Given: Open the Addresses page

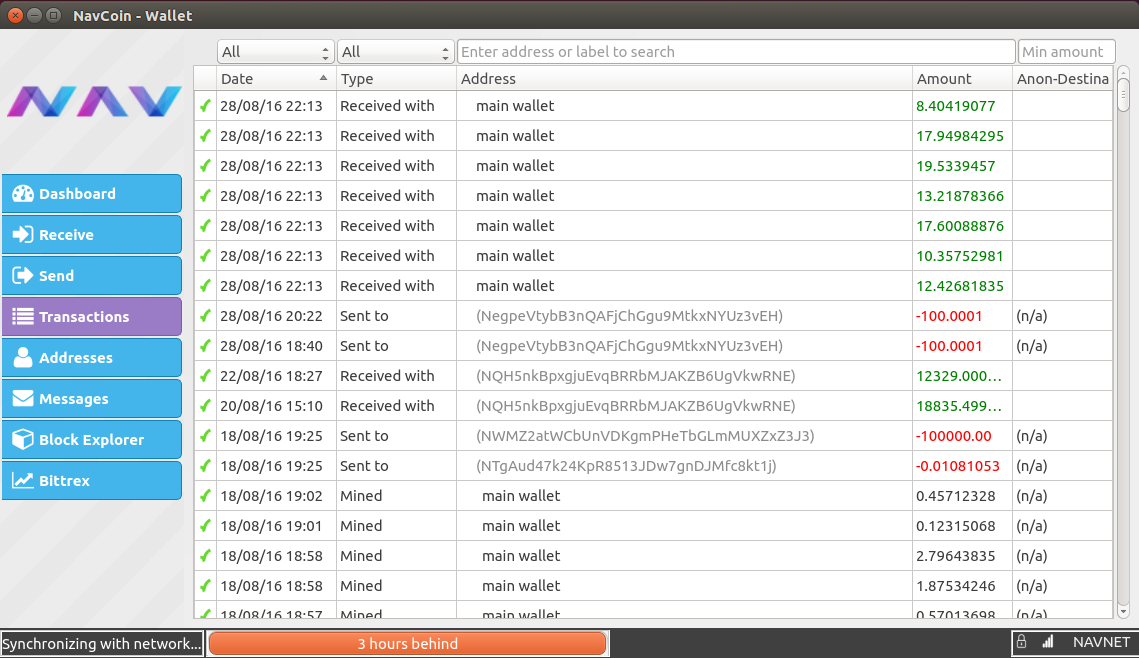Looking at the screenshot, I should [92, 357].
